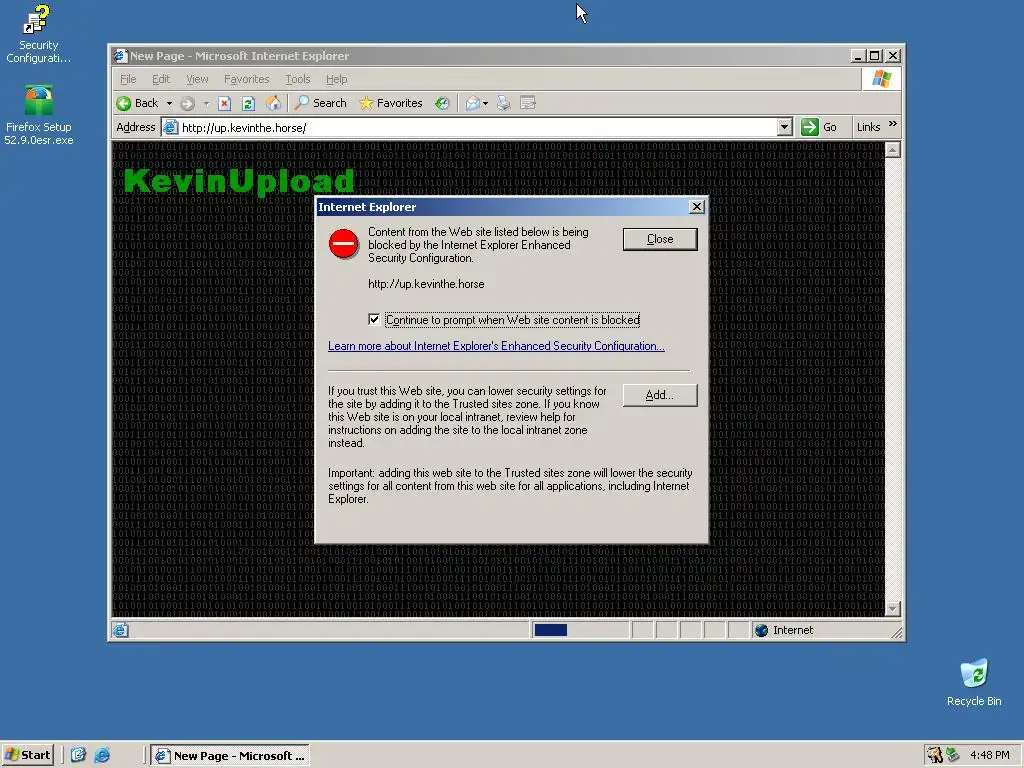Click the address bar URL field
The width and height of the screenshot is (1024, 768).
click(x=479, y=127)
